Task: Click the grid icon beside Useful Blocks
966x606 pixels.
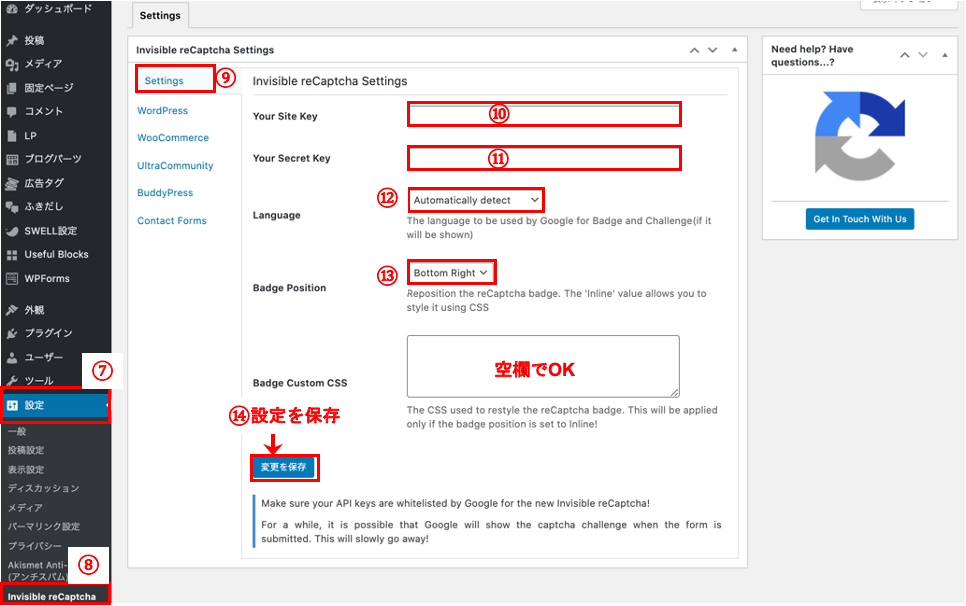Action: click(12, 255)
